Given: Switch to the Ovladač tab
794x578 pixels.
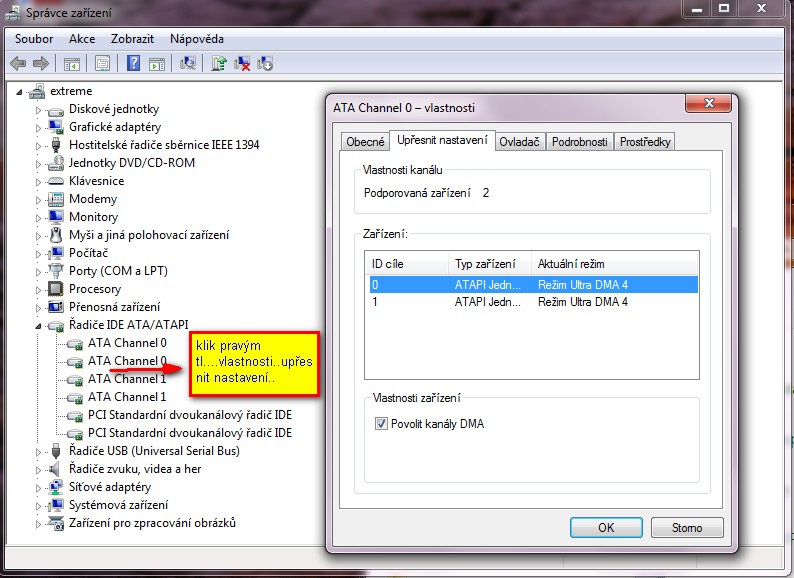Looking at the screenshot, I should [x=519, y=142].
